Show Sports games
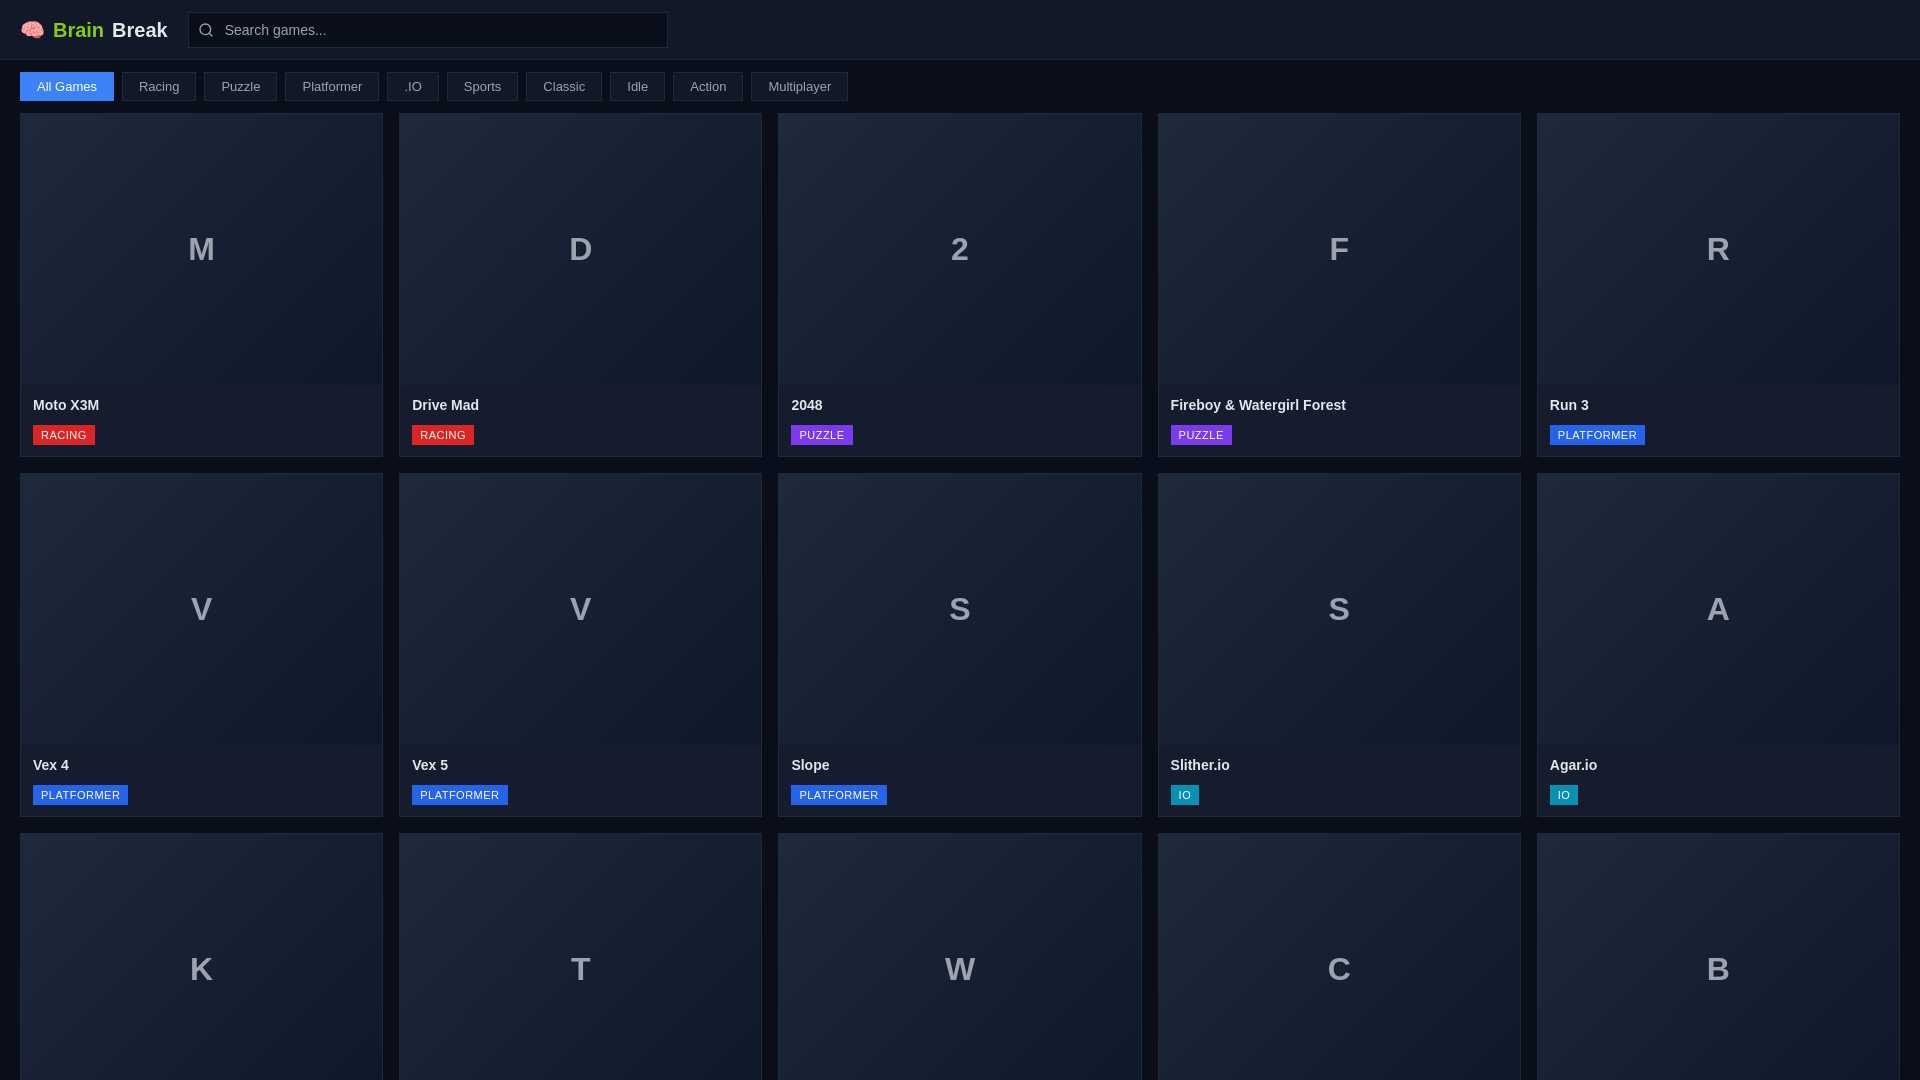 482,87
